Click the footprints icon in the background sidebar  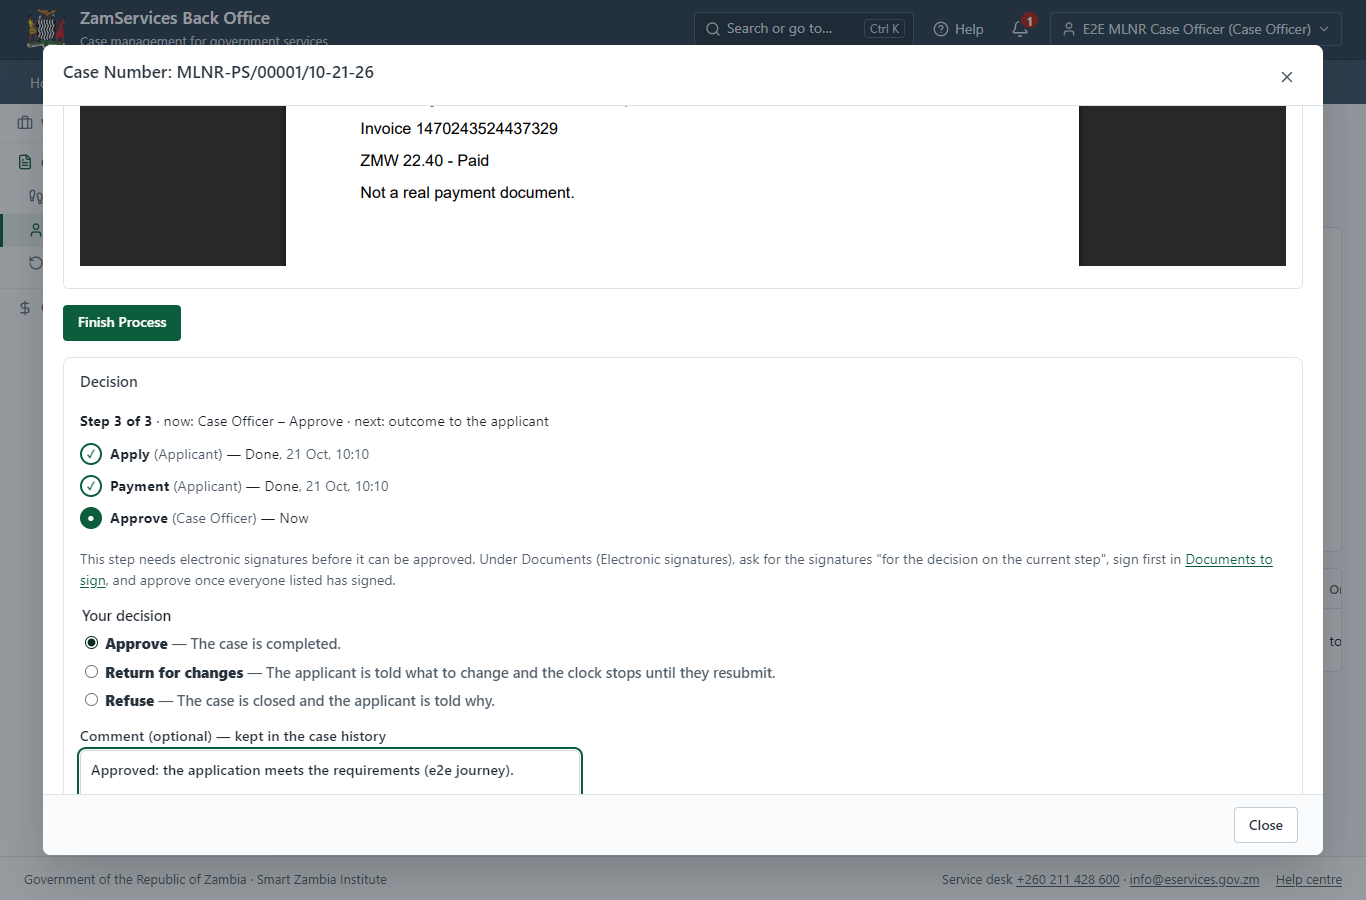[x=36, y=196]
